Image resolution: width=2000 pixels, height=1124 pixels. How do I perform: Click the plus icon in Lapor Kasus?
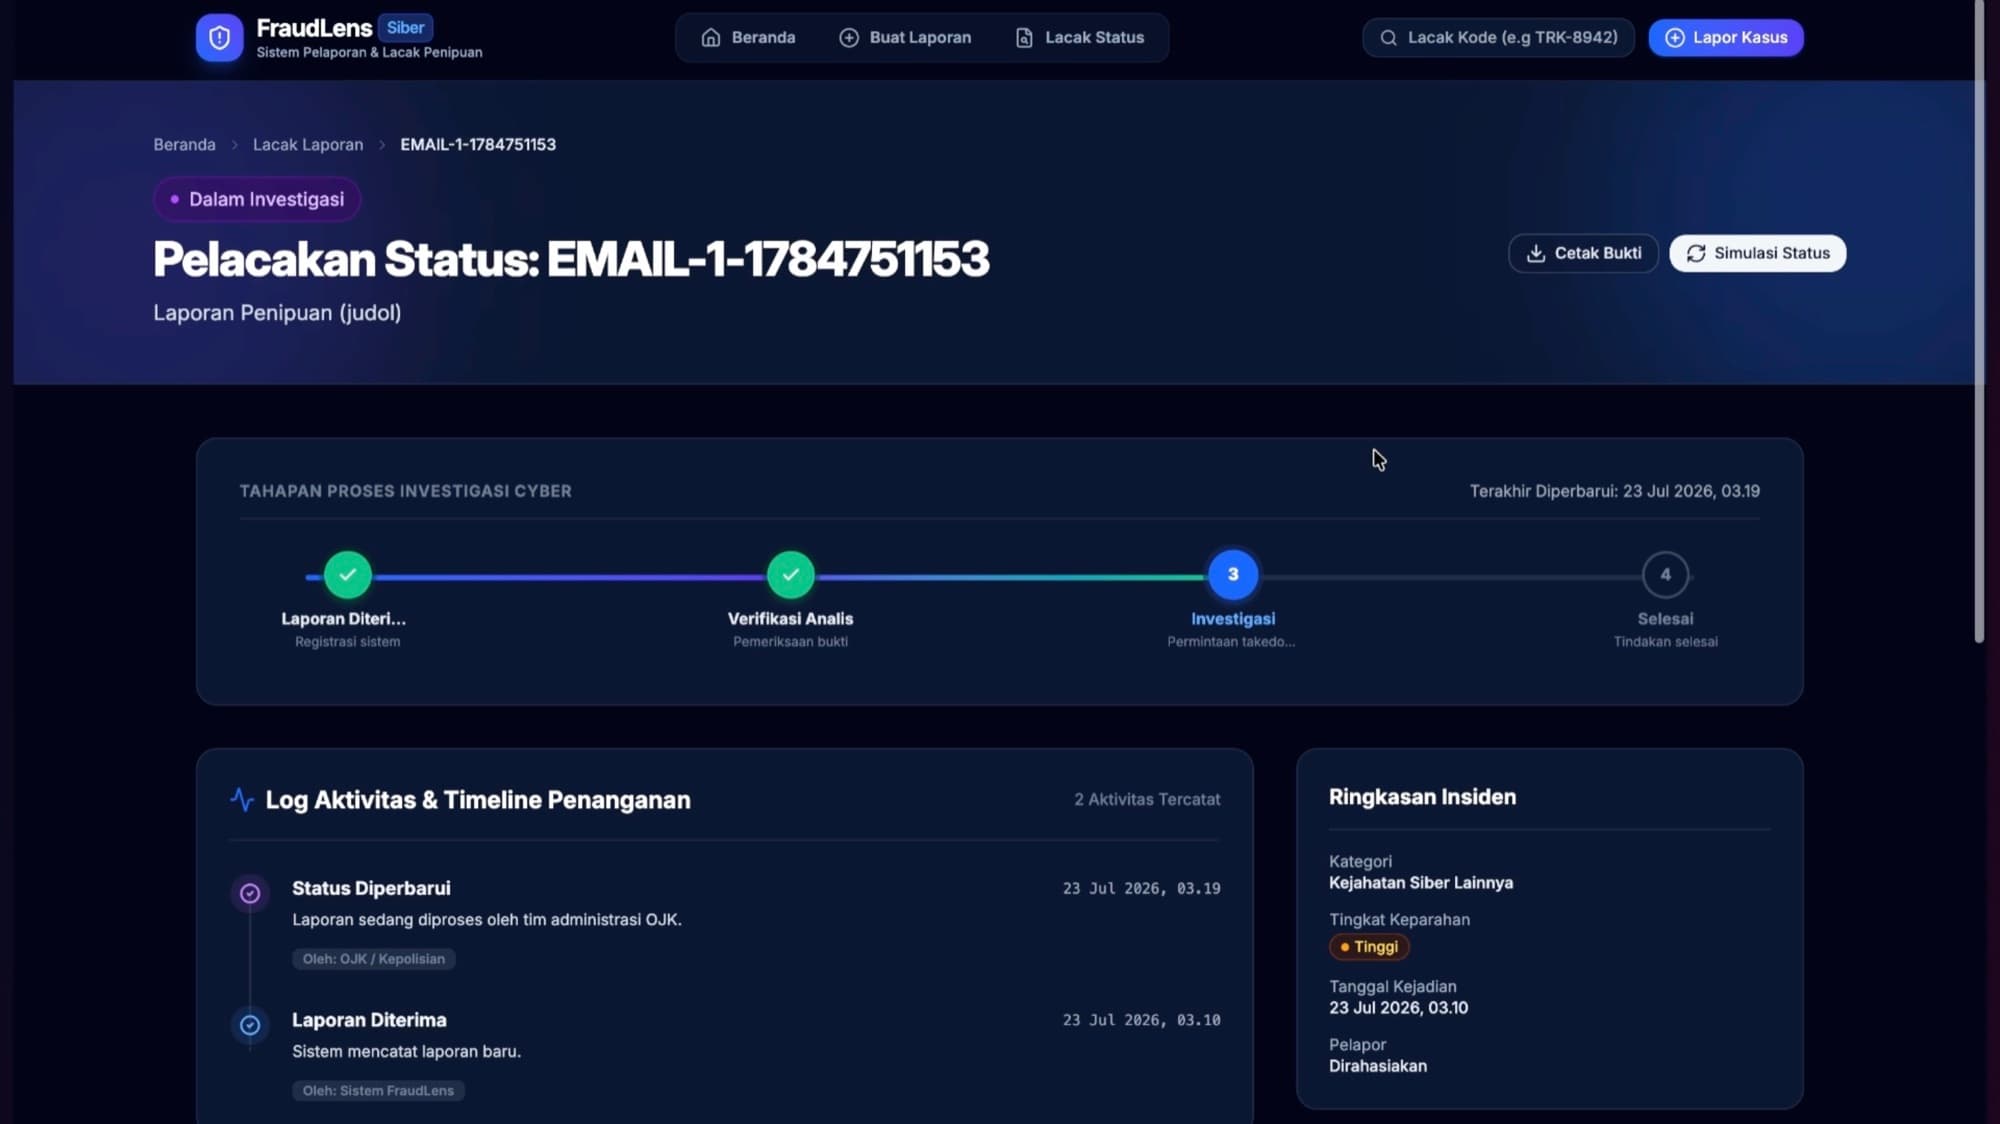1674,38
